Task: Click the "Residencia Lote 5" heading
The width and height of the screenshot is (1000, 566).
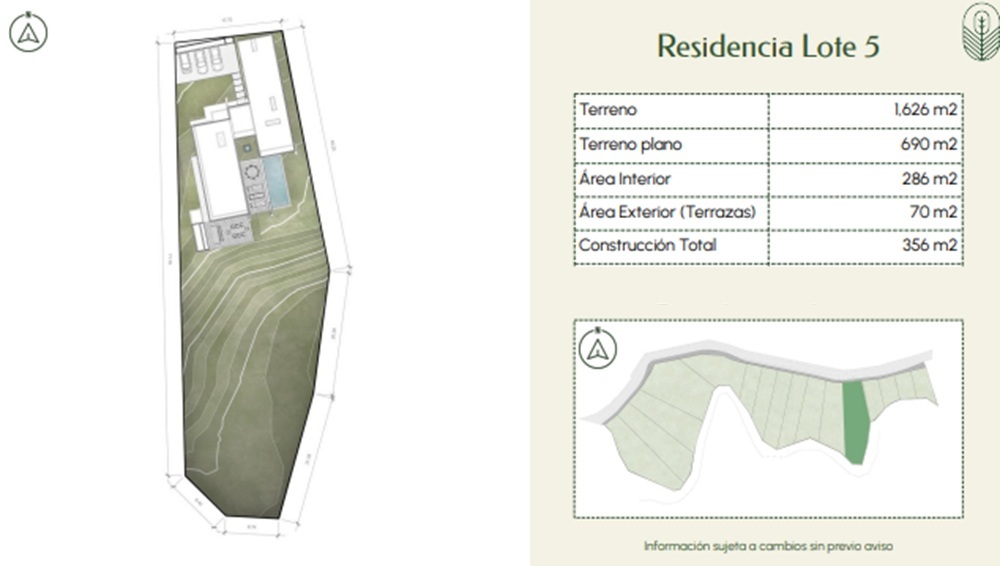Action: point(767,46)
